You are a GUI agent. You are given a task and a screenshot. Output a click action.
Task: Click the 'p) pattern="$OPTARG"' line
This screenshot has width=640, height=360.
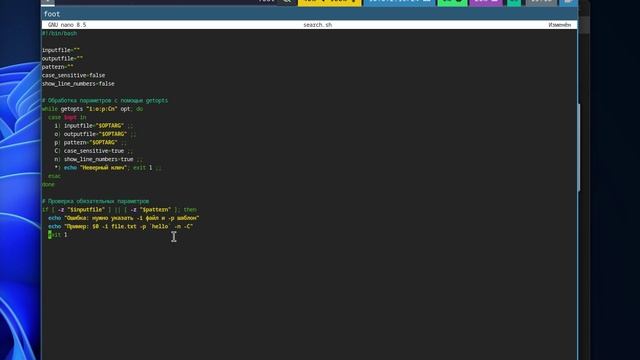91,142
